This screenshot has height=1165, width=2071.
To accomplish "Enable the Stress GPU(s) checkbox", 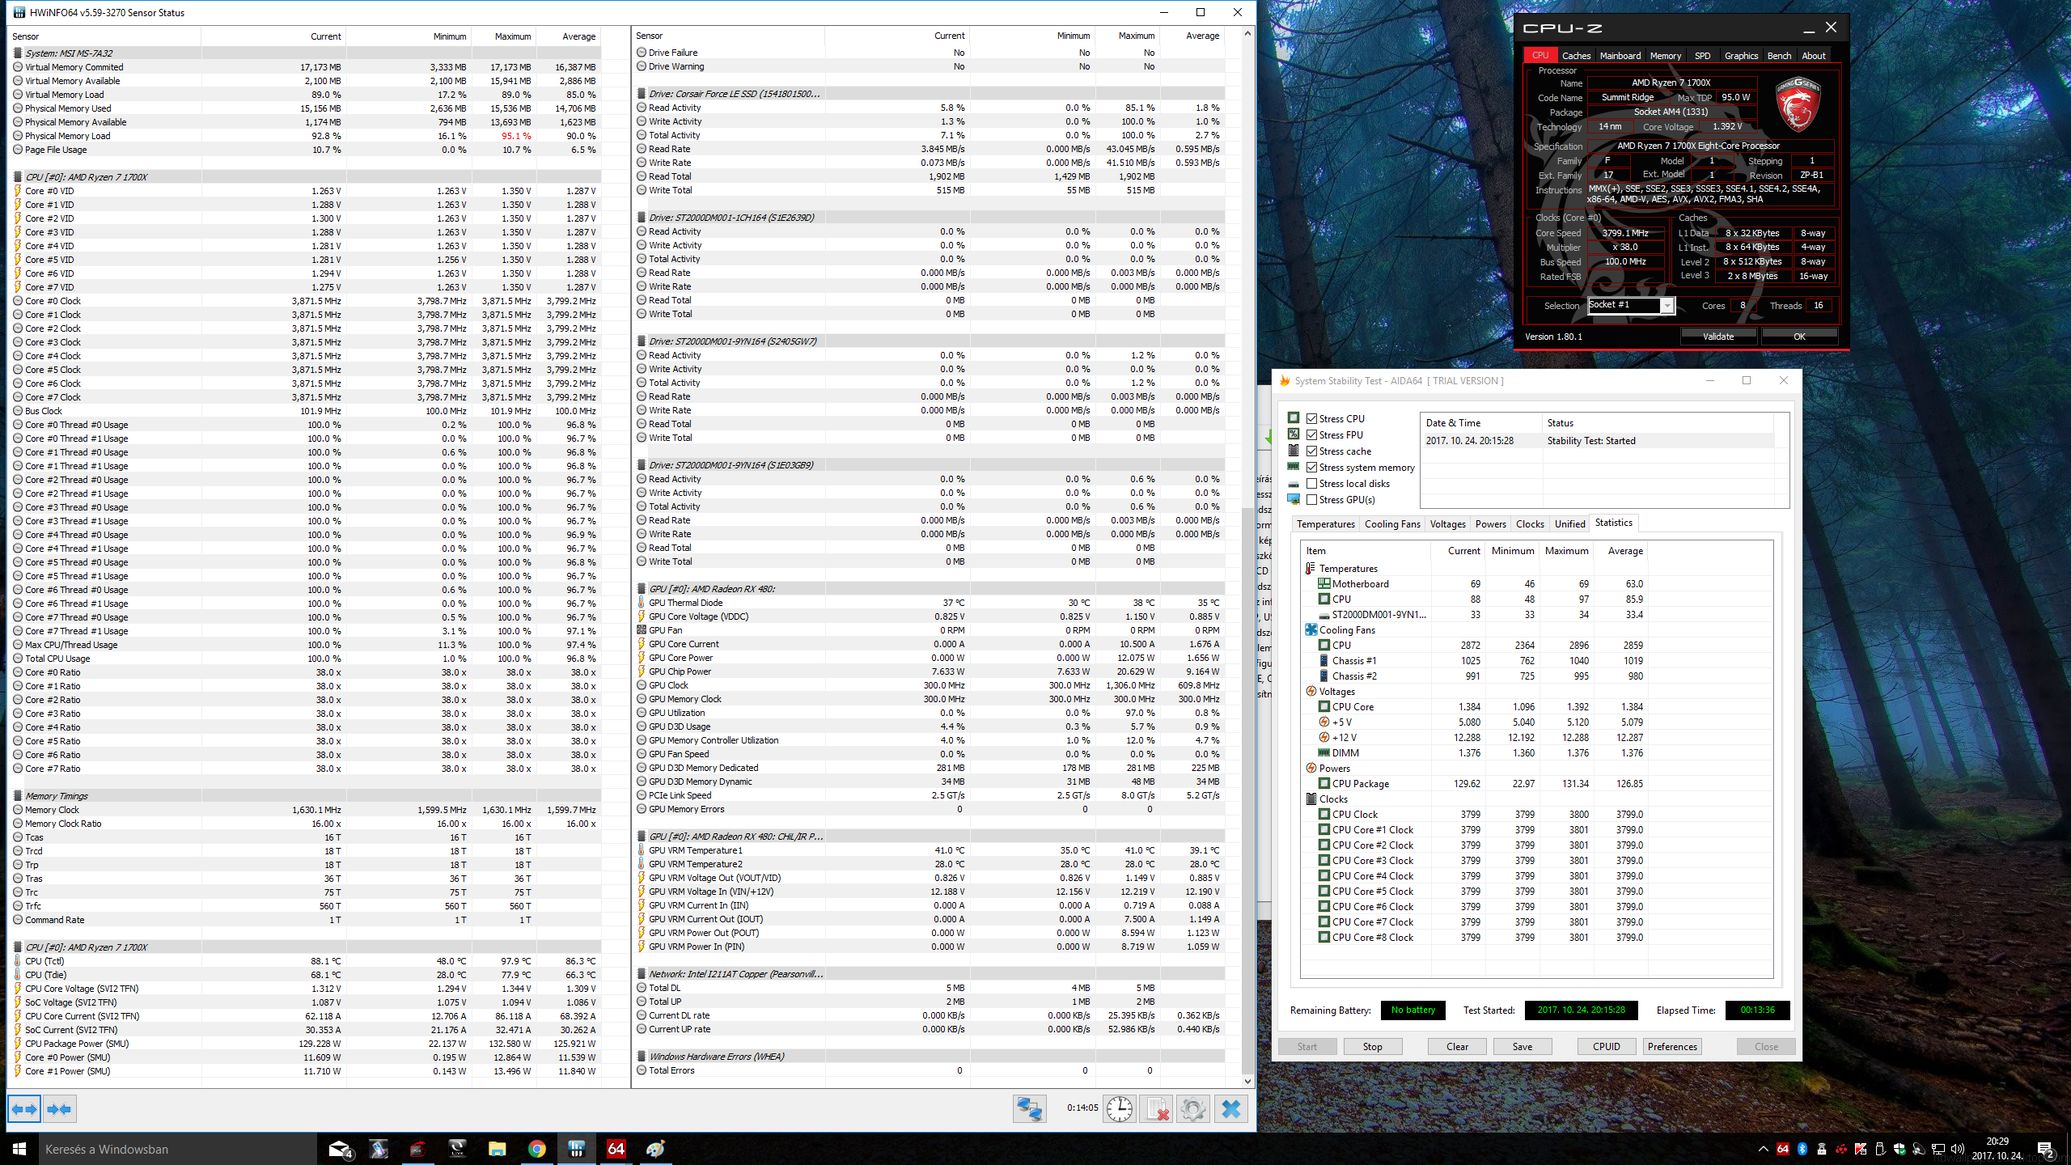I will point(1311,500).
